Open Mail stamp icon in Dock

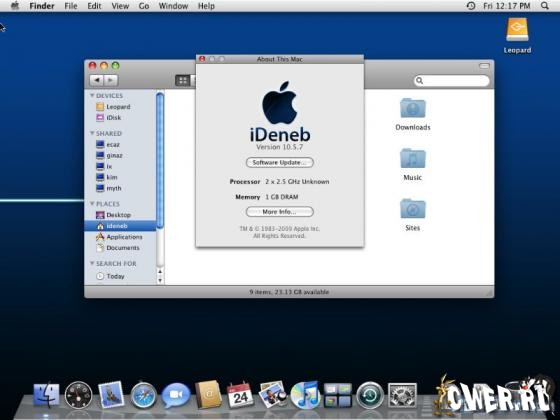tap(111, 395)
